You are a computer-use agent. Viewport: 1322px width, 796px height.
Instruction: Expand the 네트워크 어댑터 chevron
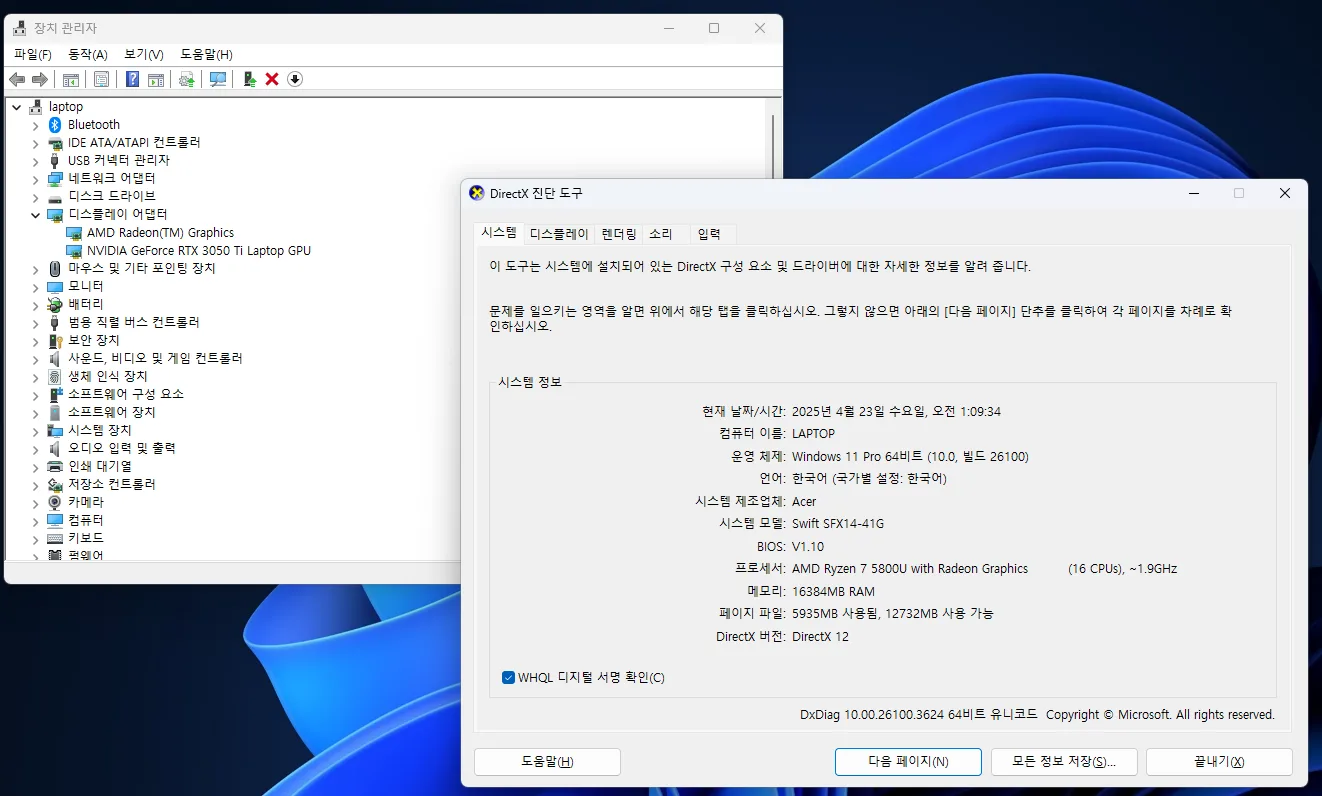pos(35,179)
